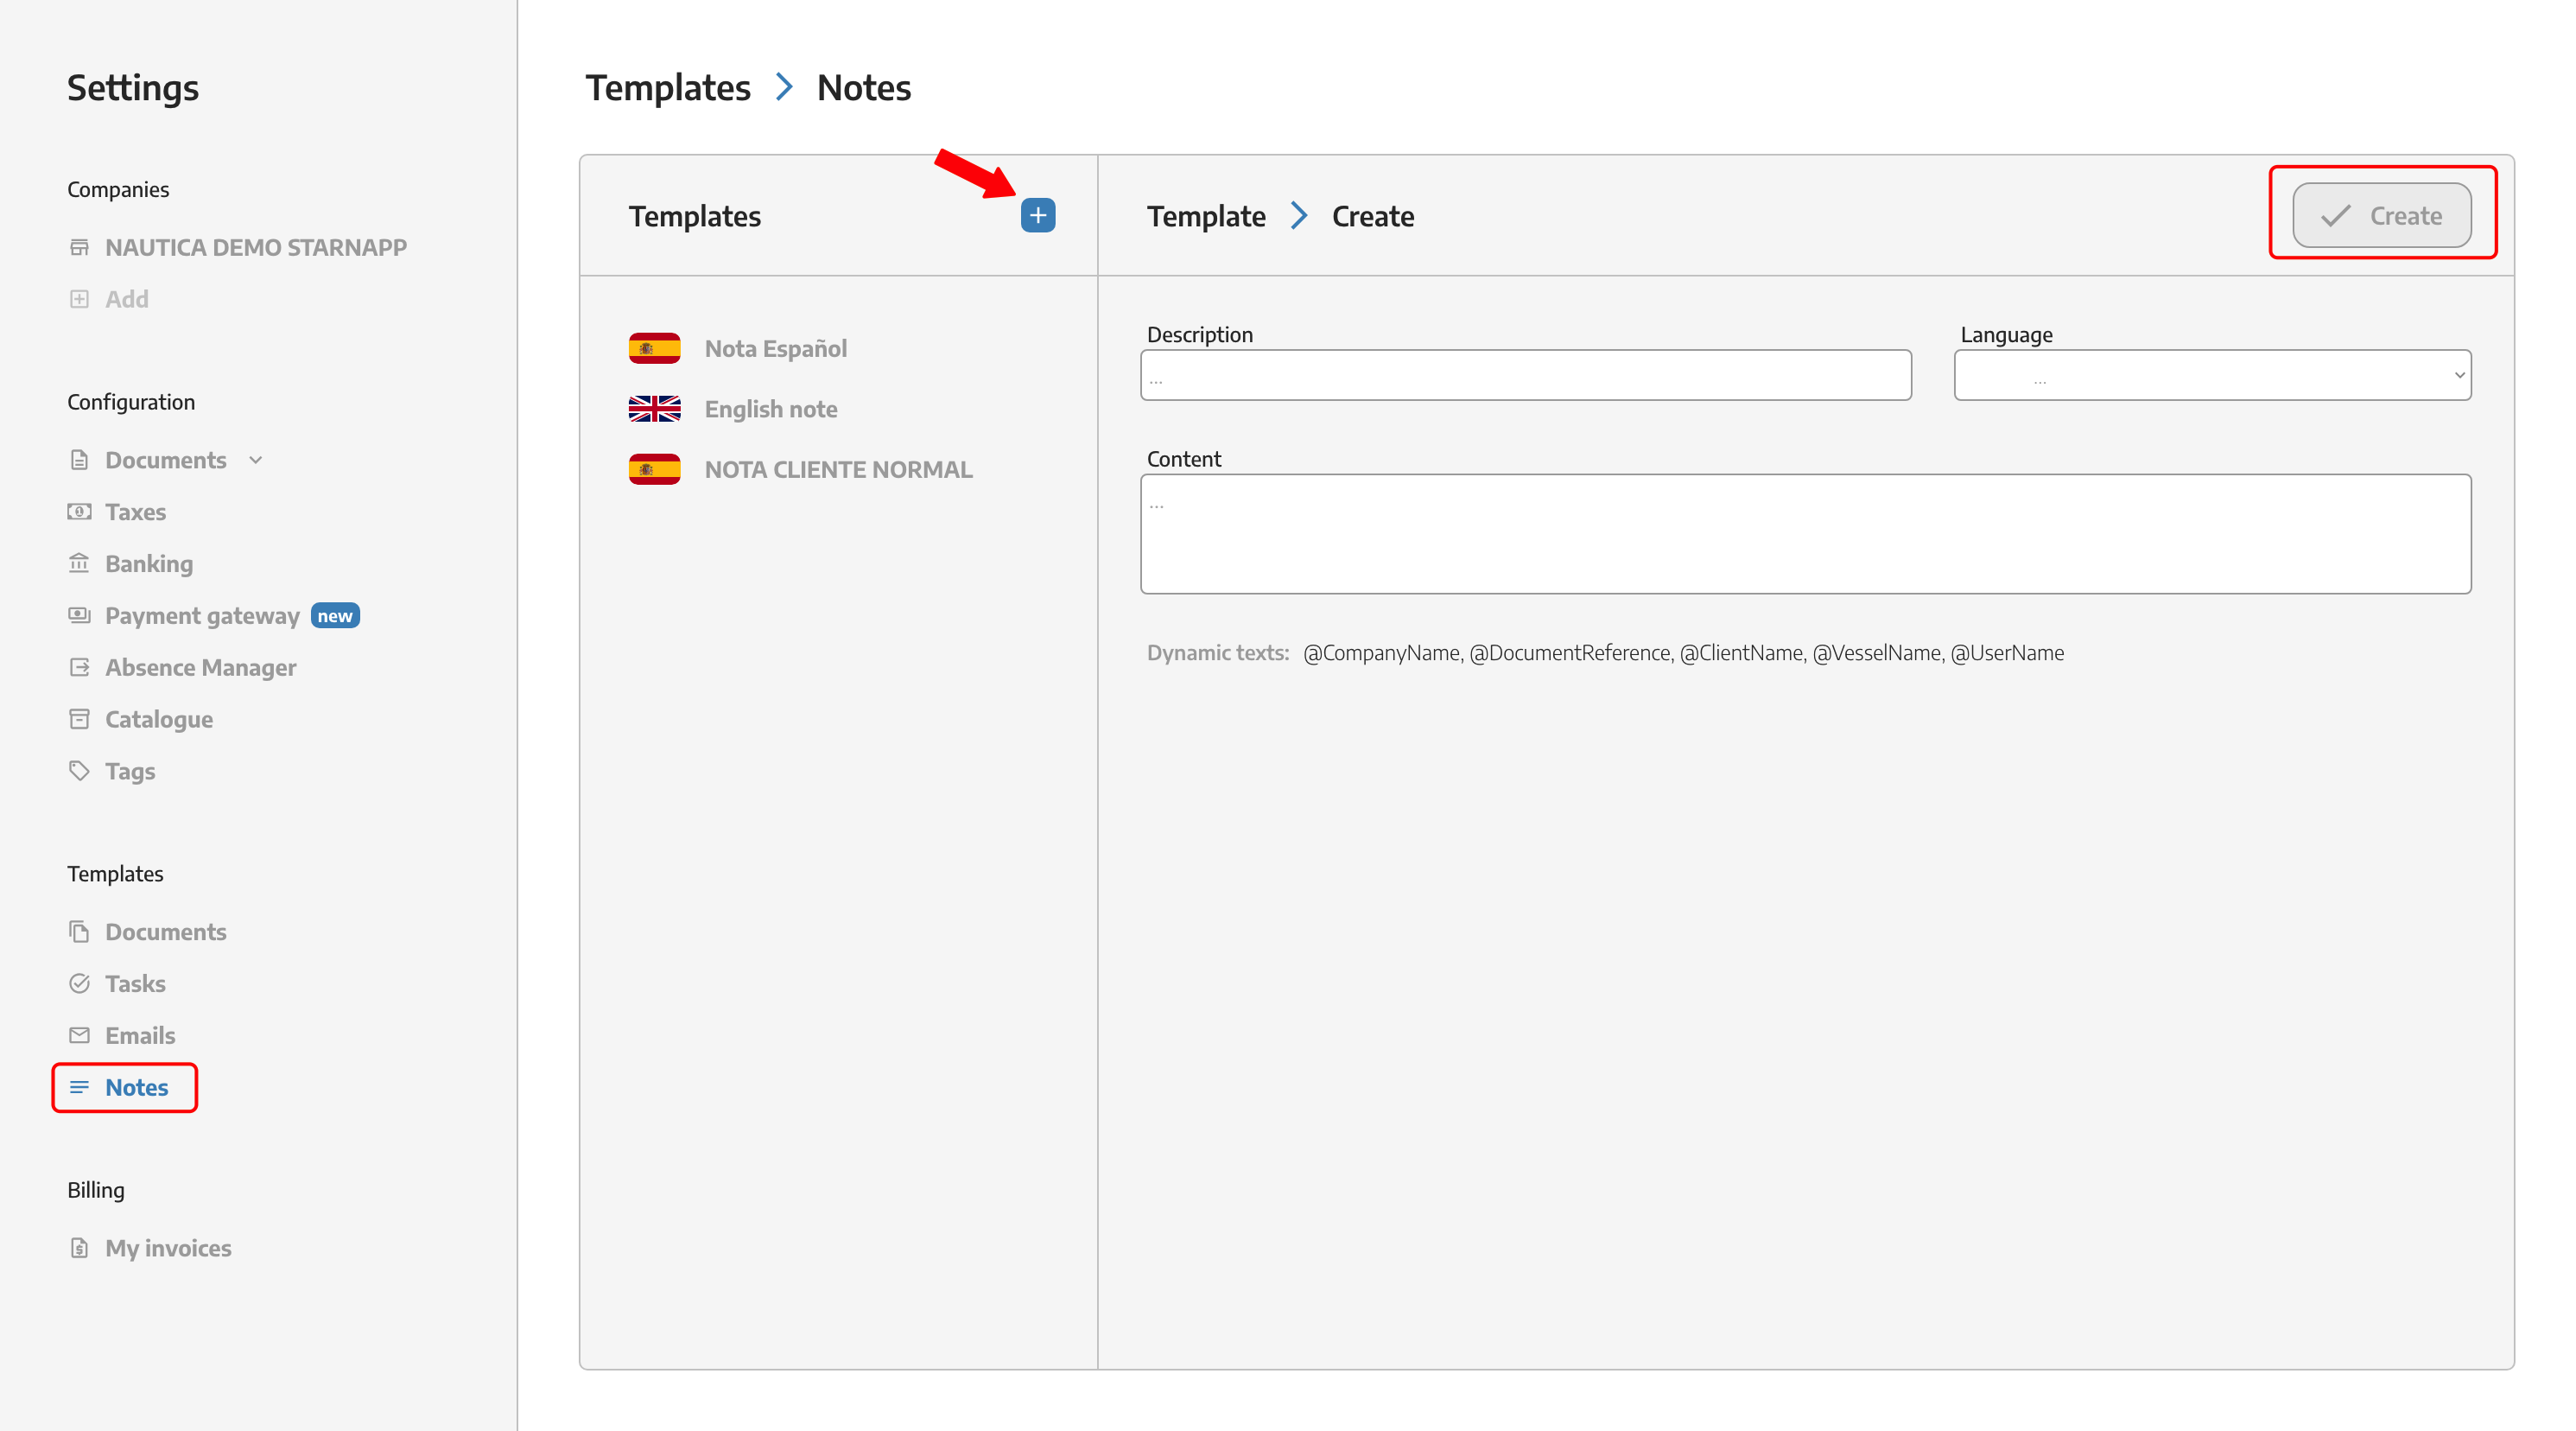The image size is (2576, 1431).
Task: Focus the Content text area
Action: click(x=1806, y=534)
